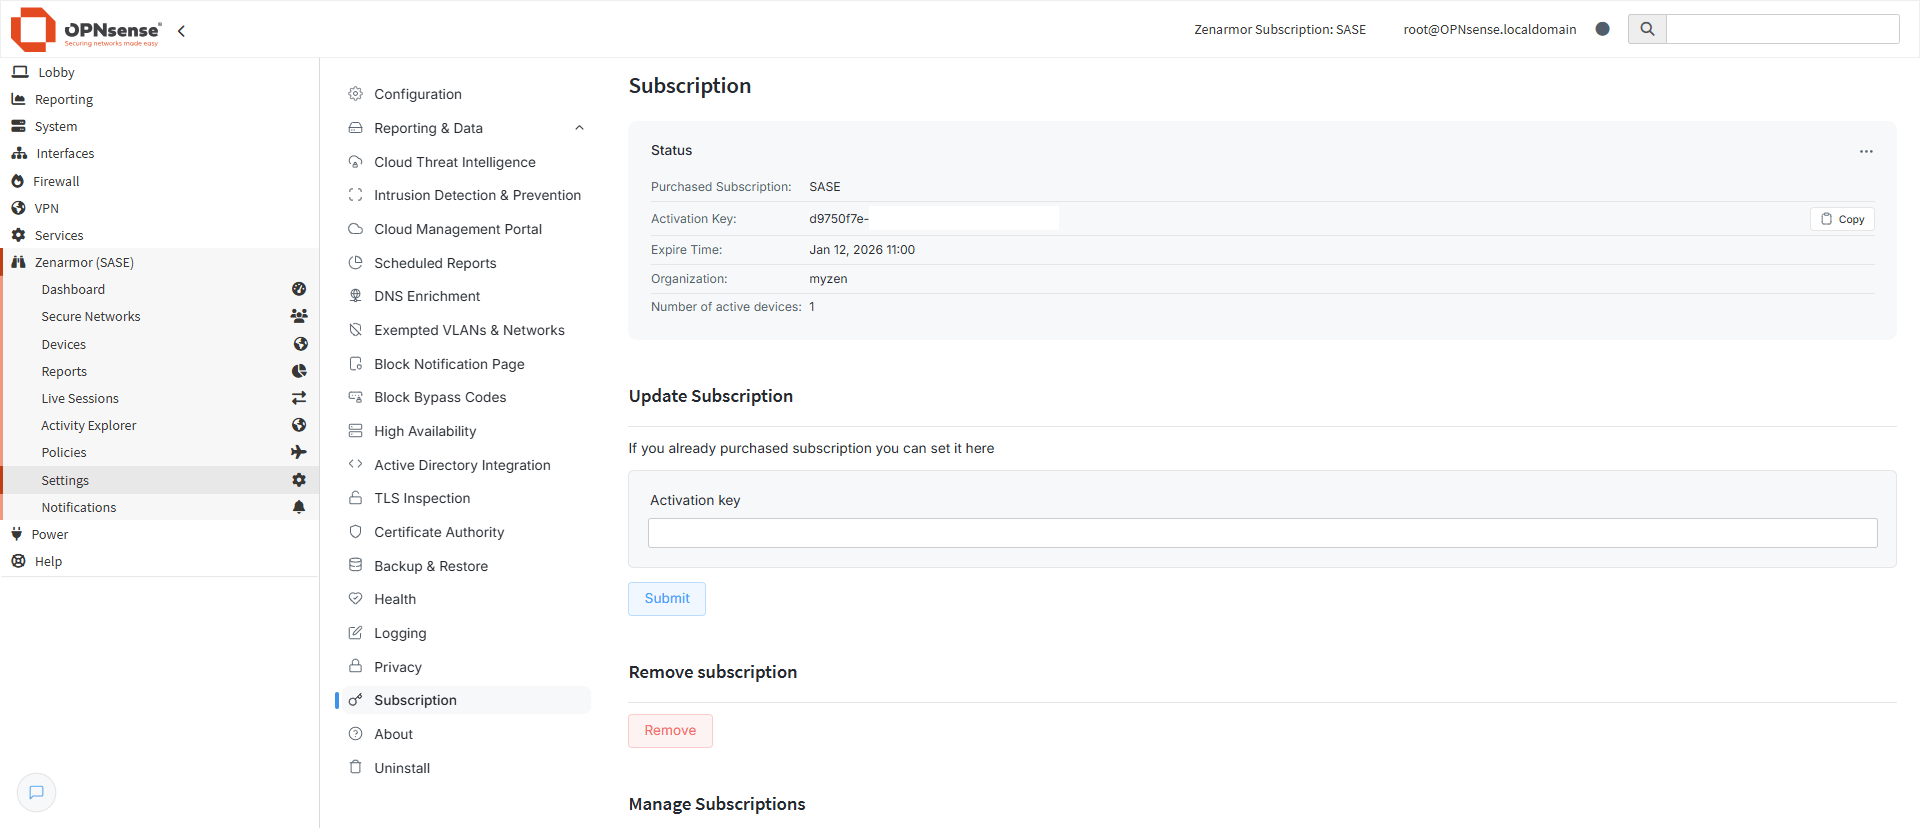Open Scheduled Reports settings
Viewport: 1920px width, 828px height.
(435, 263)
